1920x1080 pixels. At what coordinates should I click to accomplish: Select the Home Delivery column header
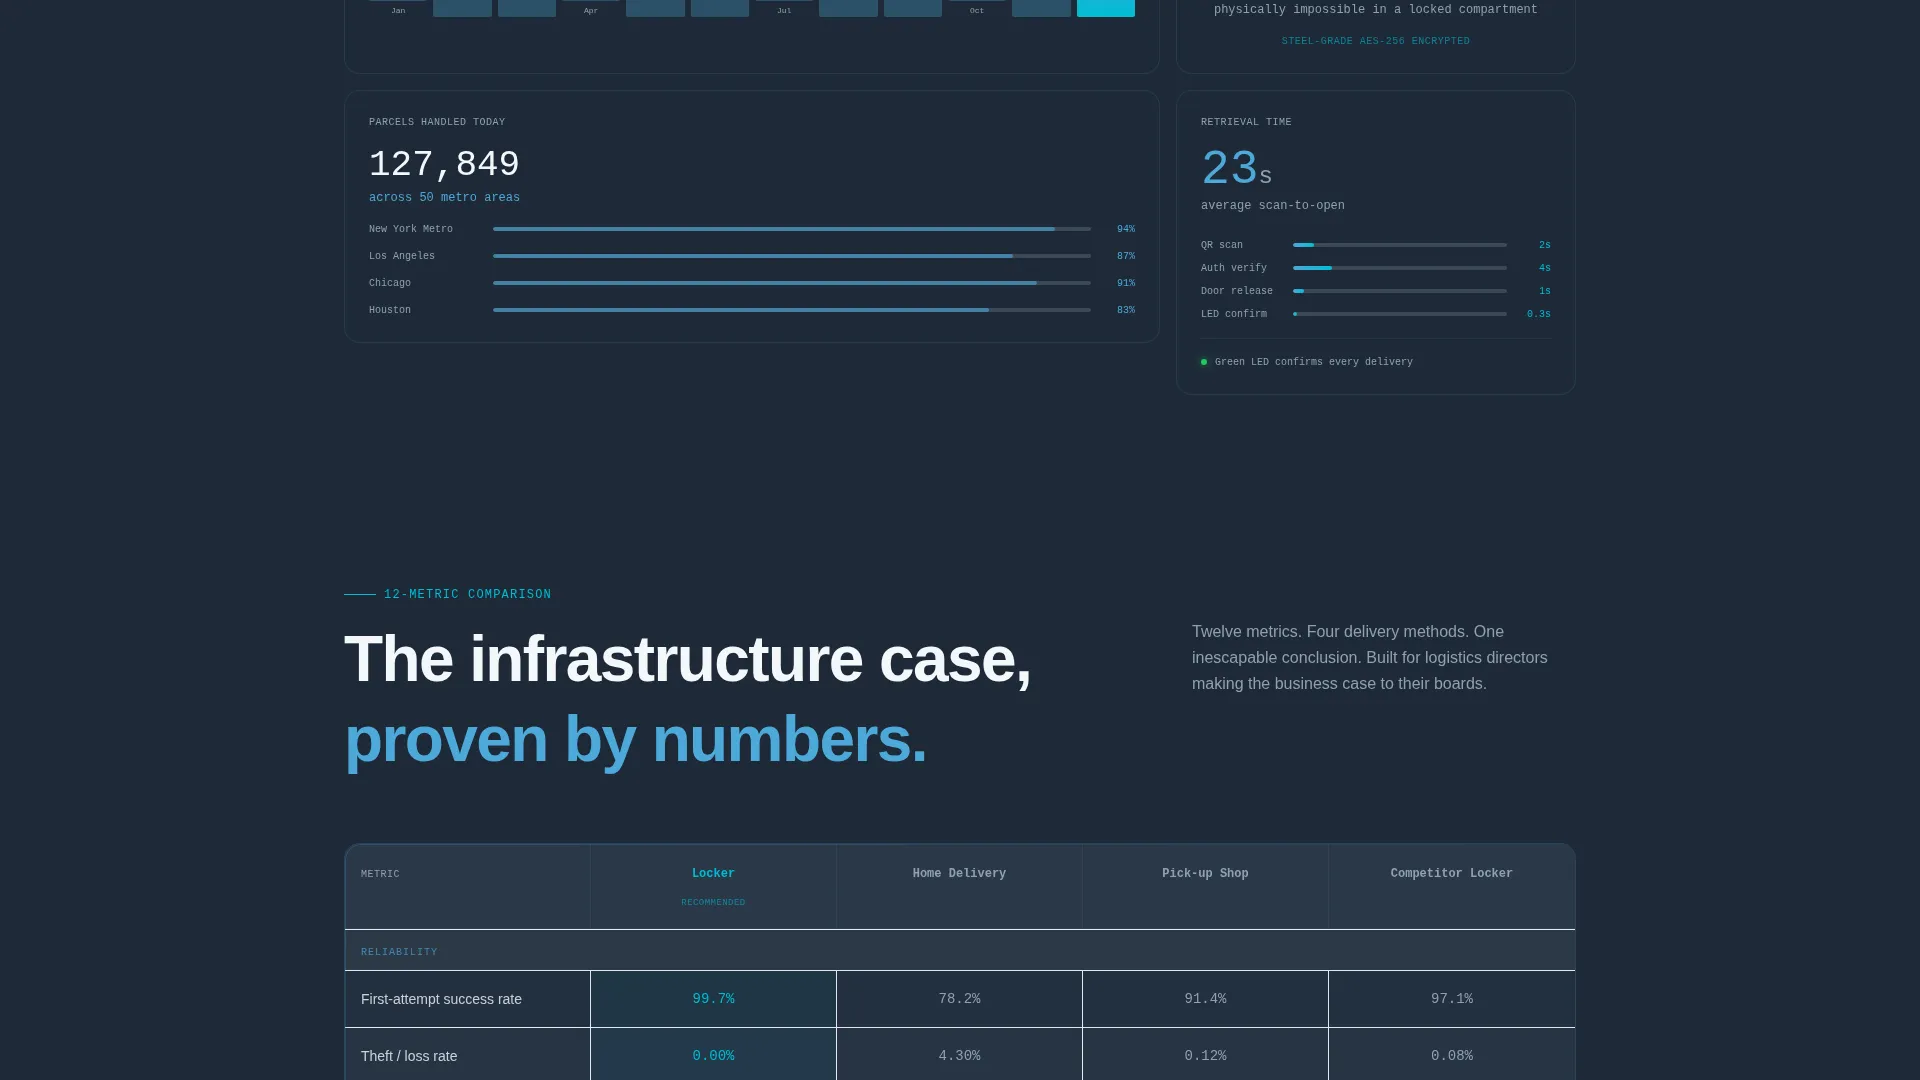pyautogui.click(x=959, y=887)
